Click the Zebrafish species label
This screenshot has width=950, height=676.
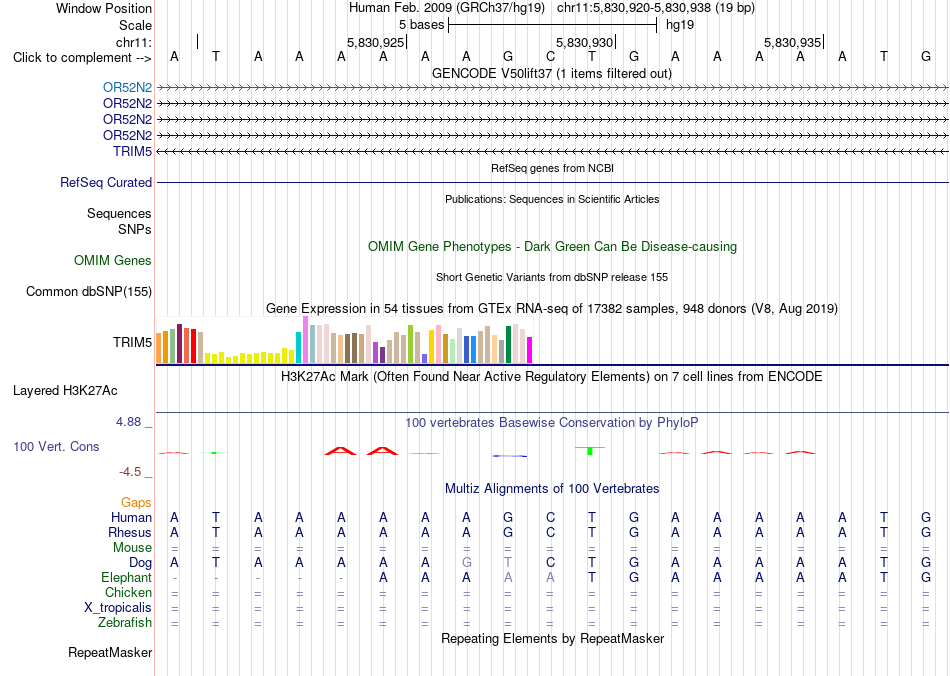(x=125, y=623)
